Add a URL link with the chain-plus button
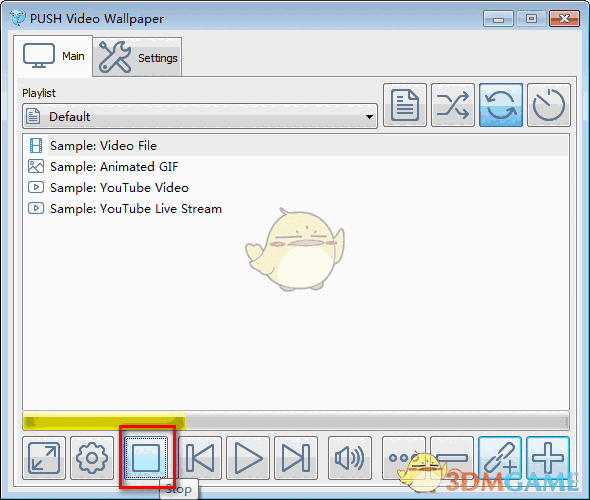Screen dimensions: 590x500 [x=500, y=458]
